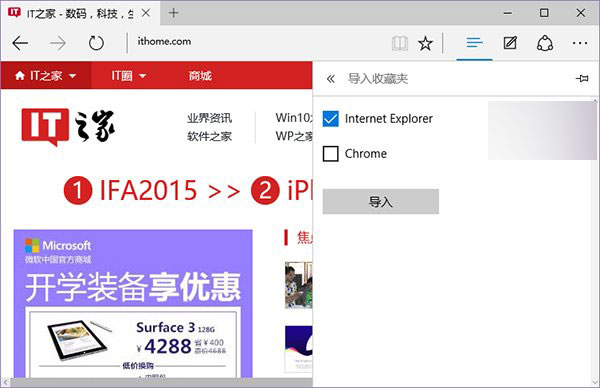
Task: Open the 软件之家 link
Action: [209, 136]
